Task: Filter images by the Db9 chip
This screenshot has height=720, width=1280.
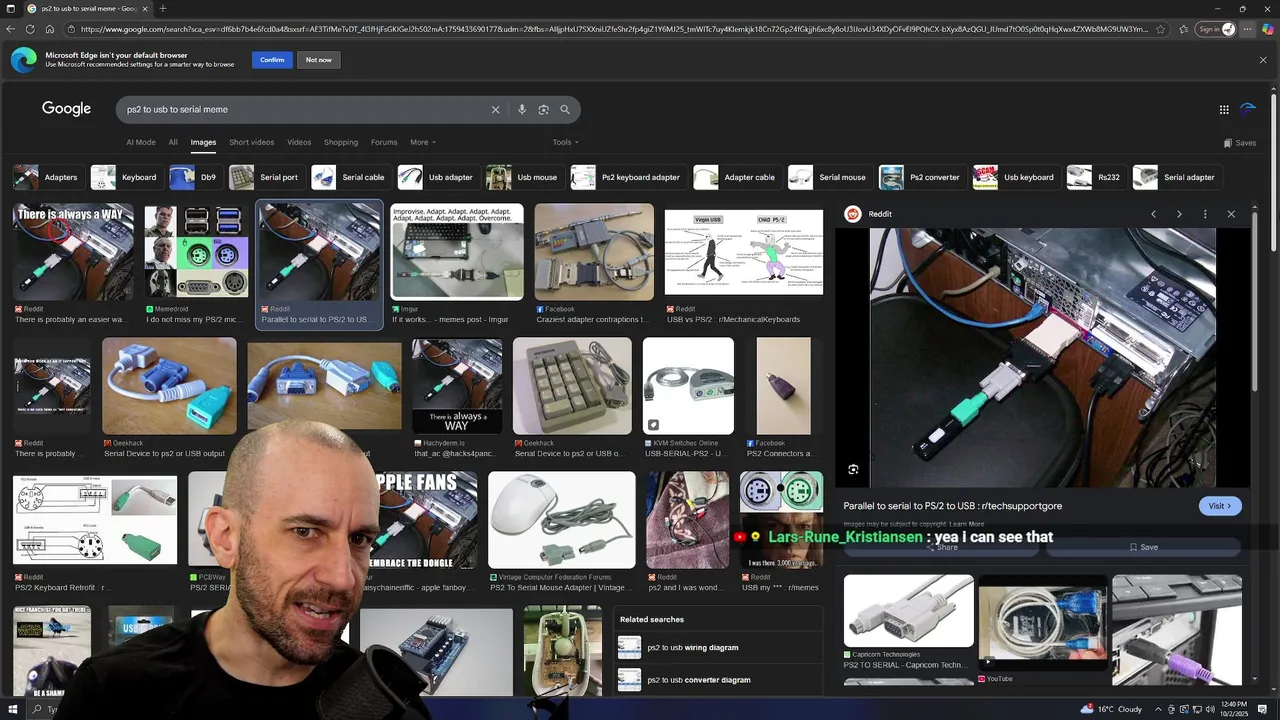Action: [x=195, y=177]
